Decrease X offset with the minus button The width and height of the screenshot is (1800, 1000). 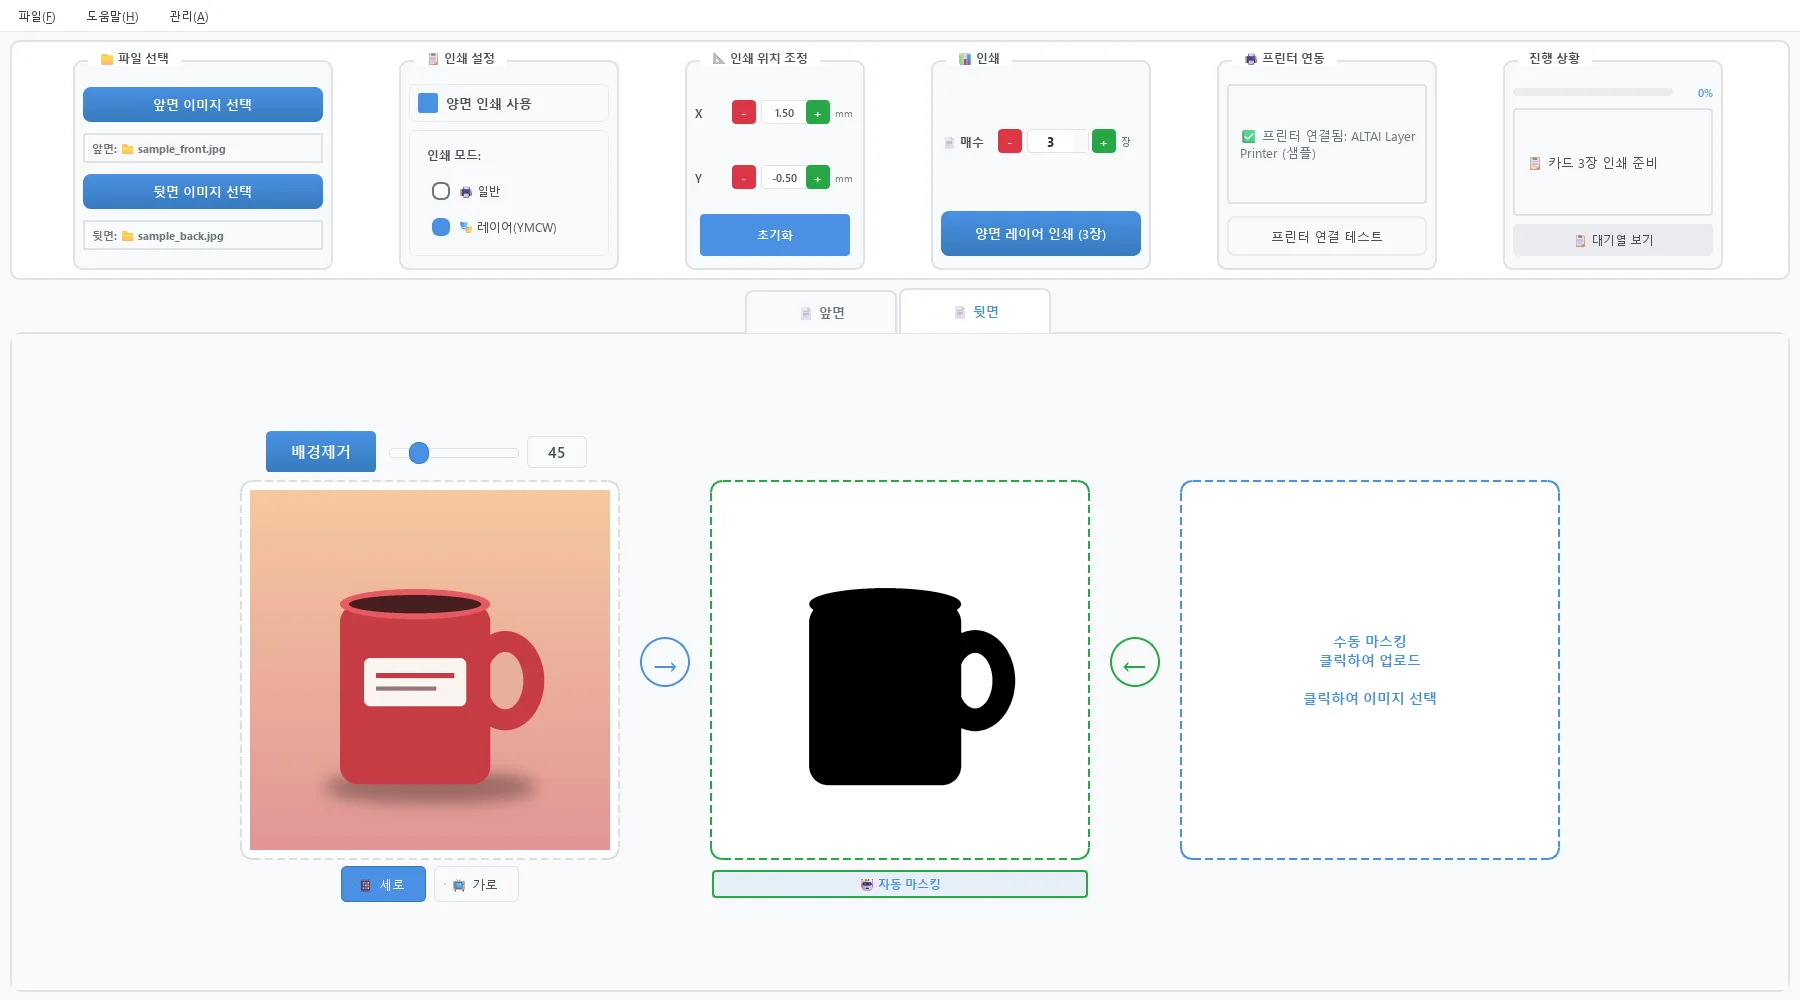click(x=744, y=113)
